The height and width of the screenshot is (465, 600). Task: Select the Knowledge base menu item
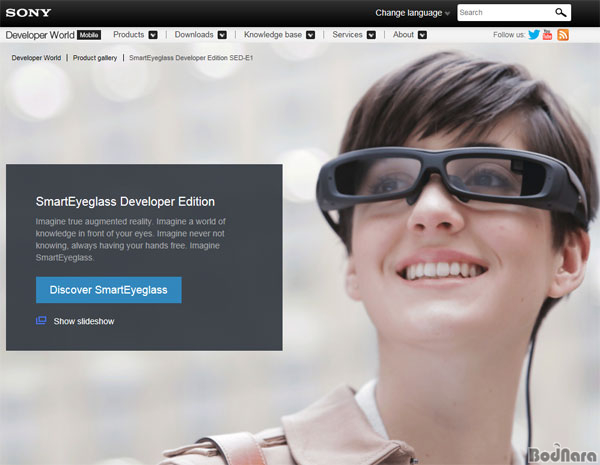pyautogui.click(x=273, y=34)
